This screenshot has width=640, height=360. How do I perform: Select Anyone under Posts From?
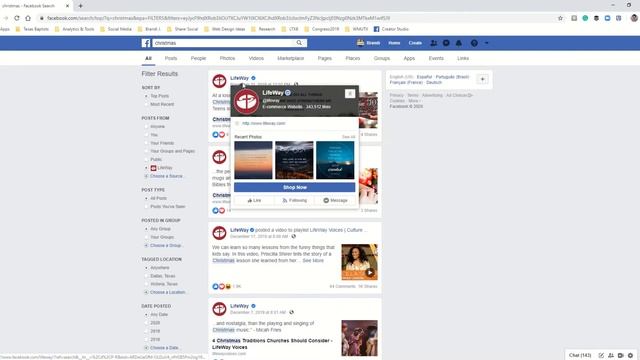pyautogui.click(x=157, y=127)
